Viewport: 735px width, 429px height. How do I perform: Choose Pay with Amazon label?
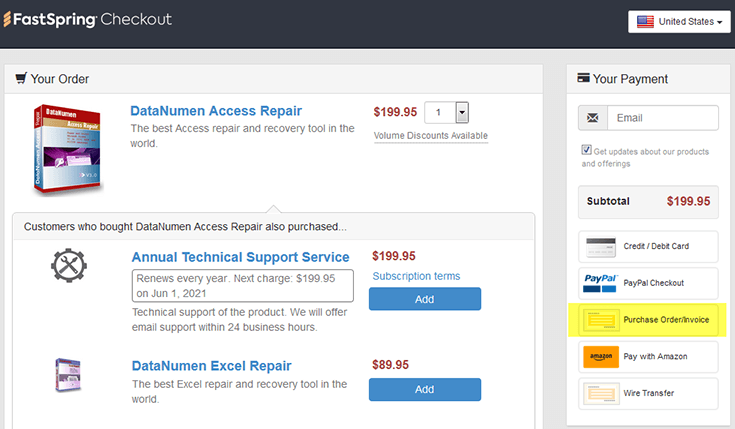tap(655, 356)
